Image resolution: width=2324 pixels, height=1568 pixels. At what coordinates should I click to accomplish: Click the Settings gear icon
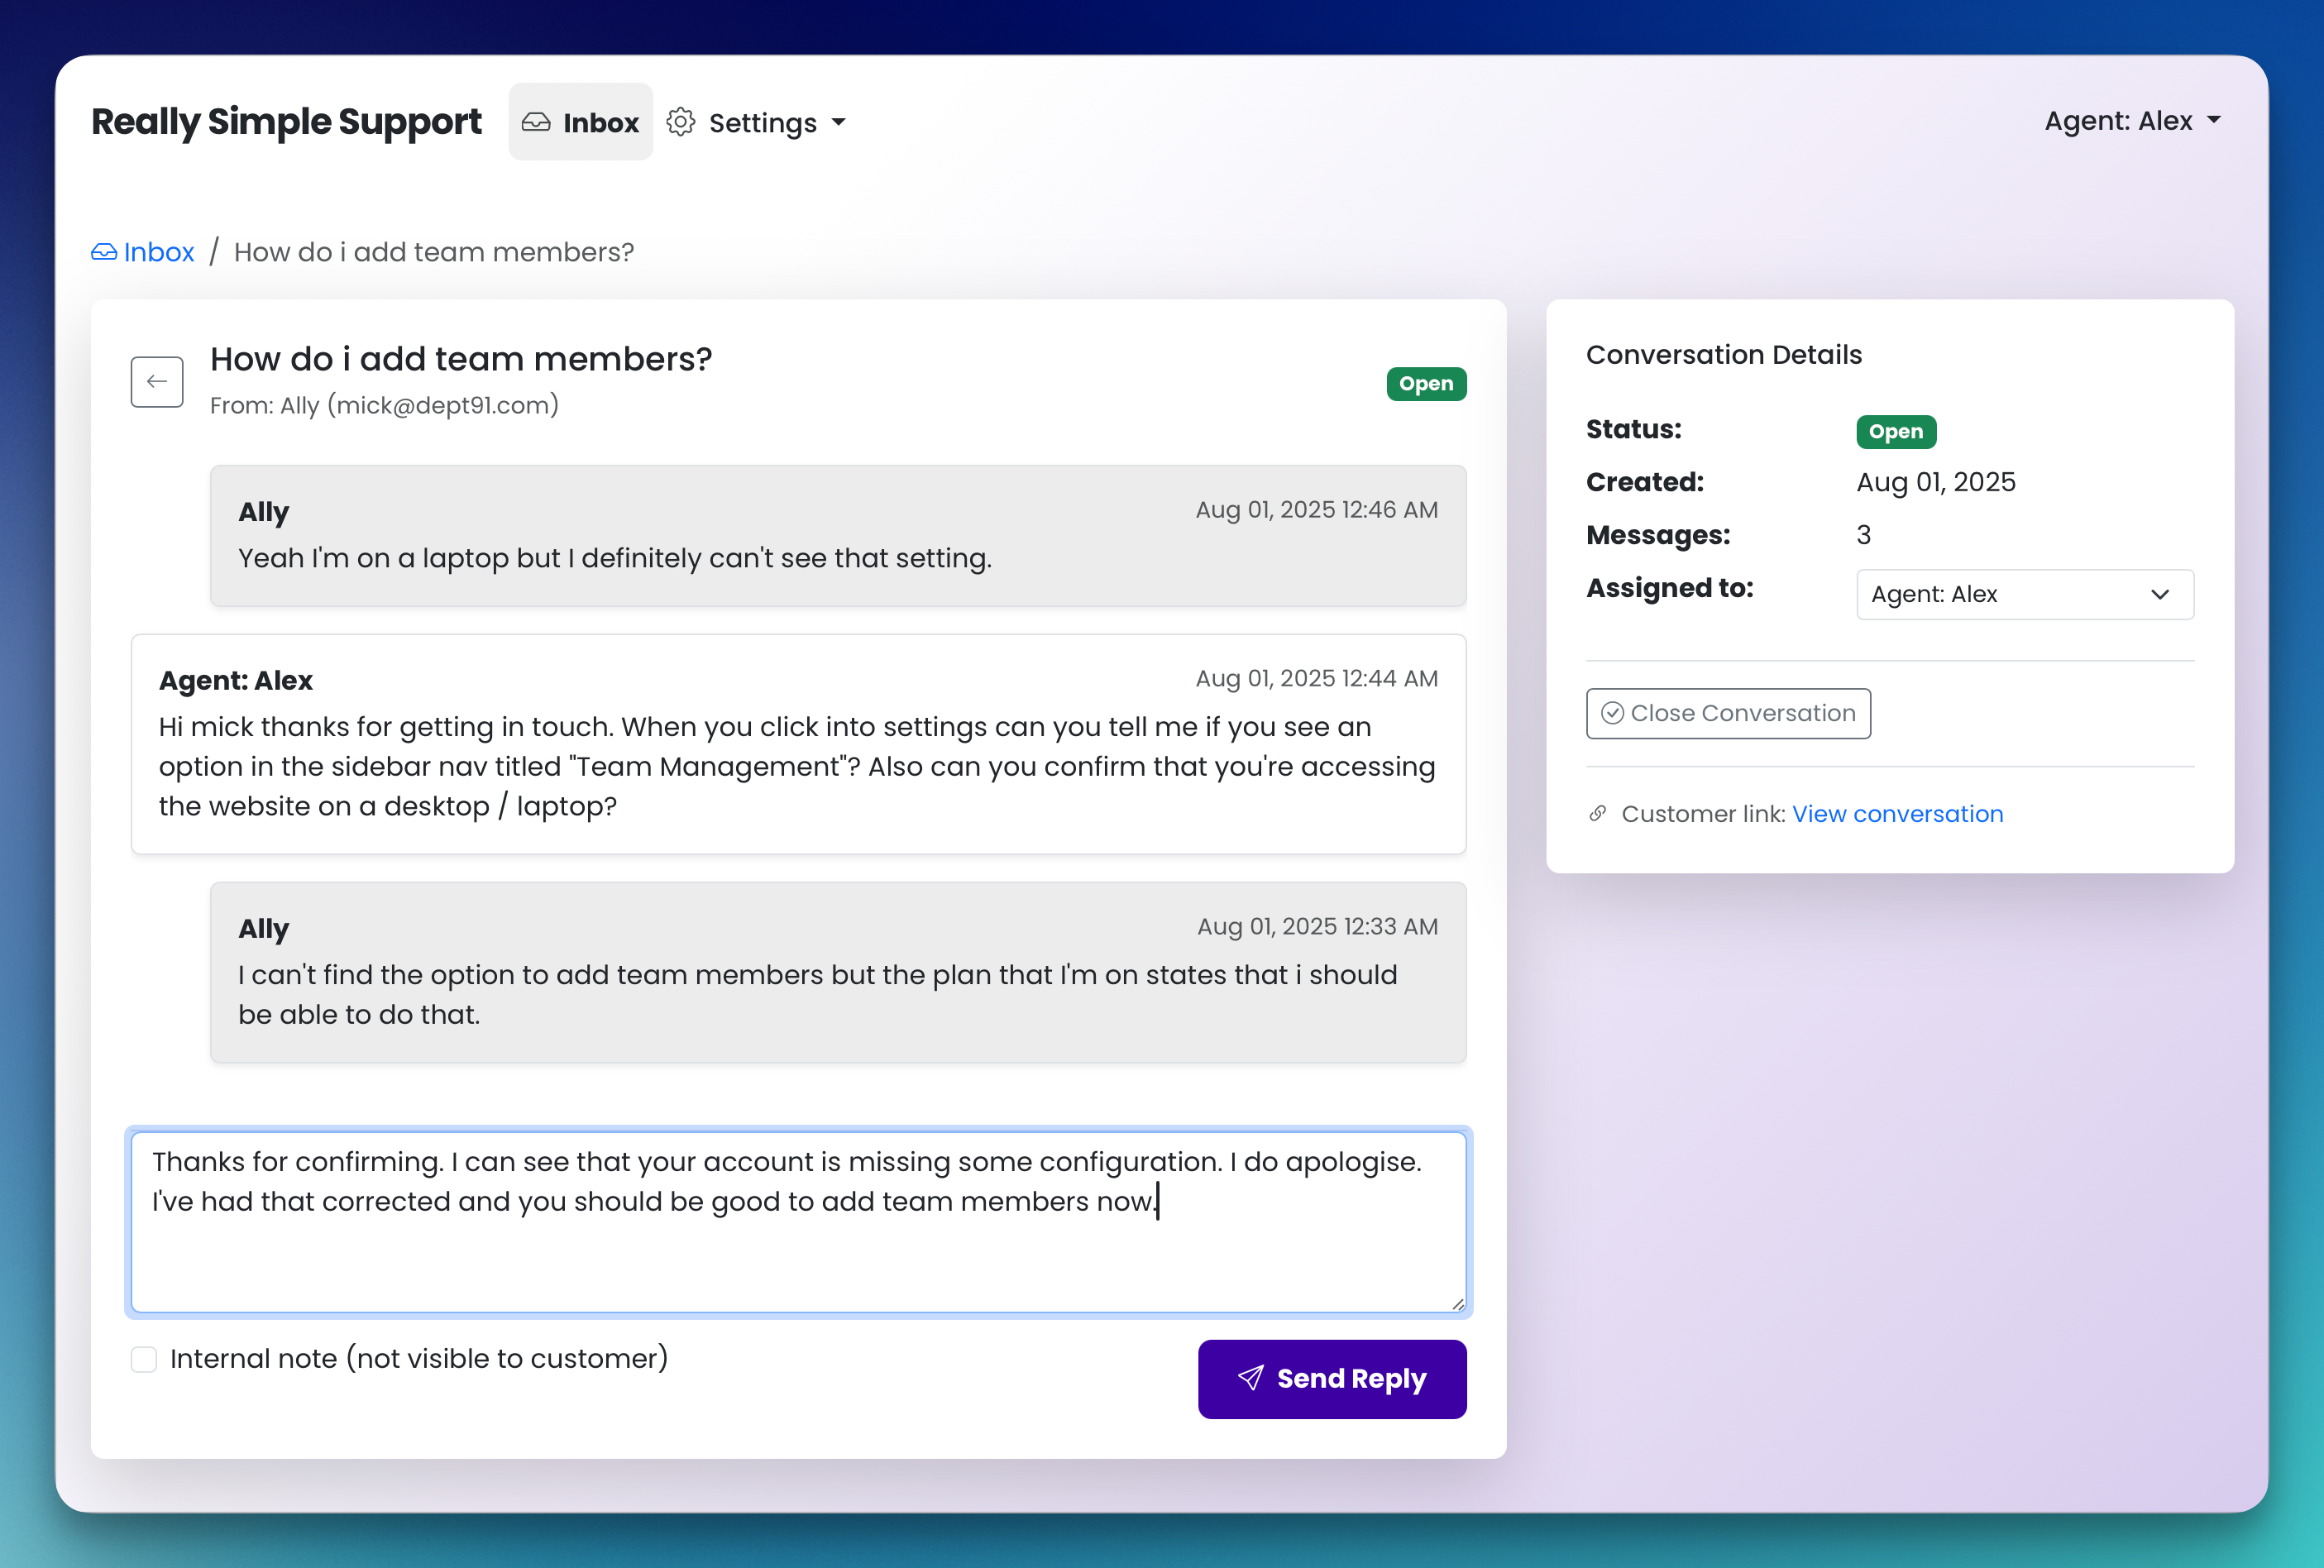681,122
